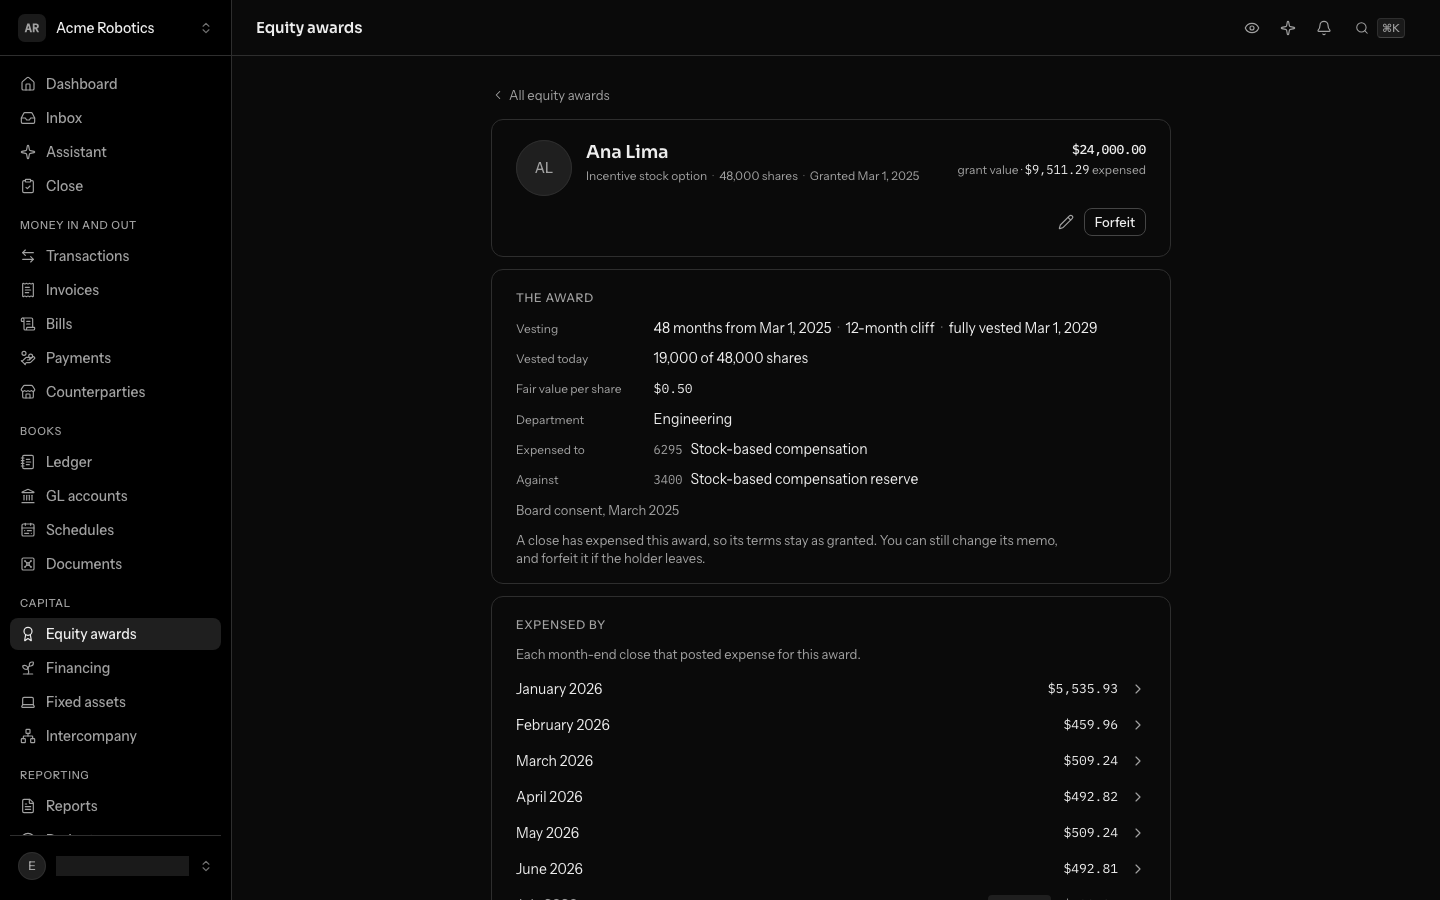Open Dashboard in the sidebar
This screenshot has width=1440, height=900.
115,84
